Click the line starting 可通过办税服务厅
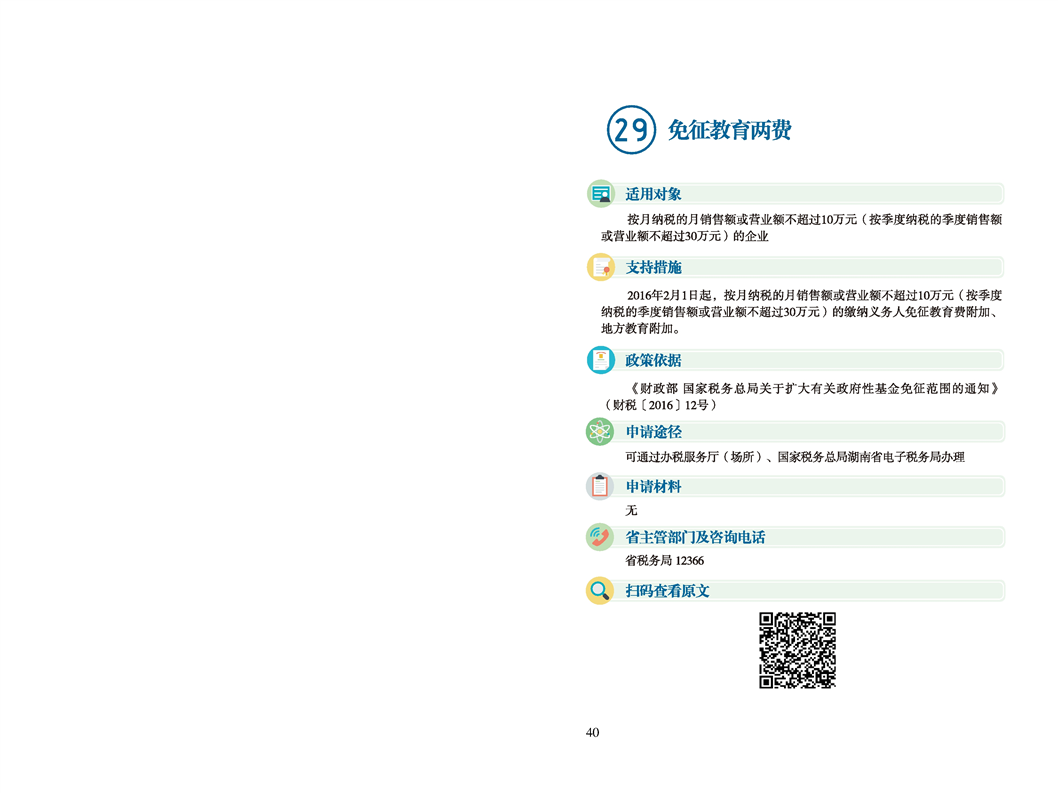The height and width of the screenshot is (793, 1058). point(795,457)
